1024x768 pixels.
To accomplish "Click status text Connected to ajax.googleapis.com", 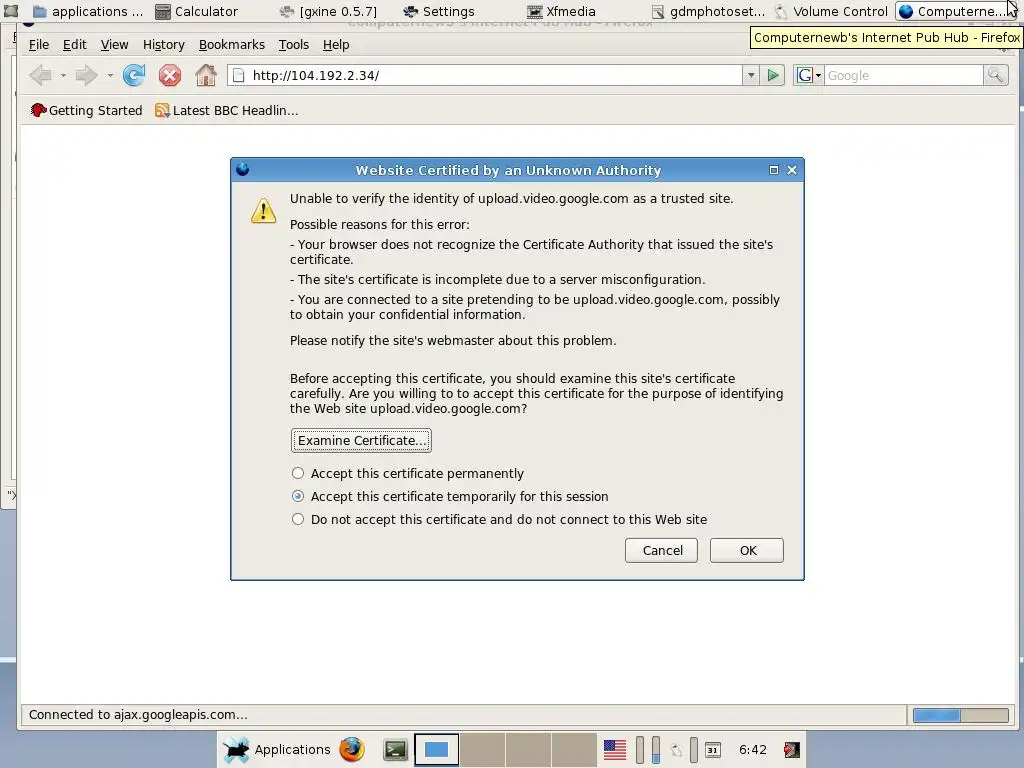I will pos(138,714).
